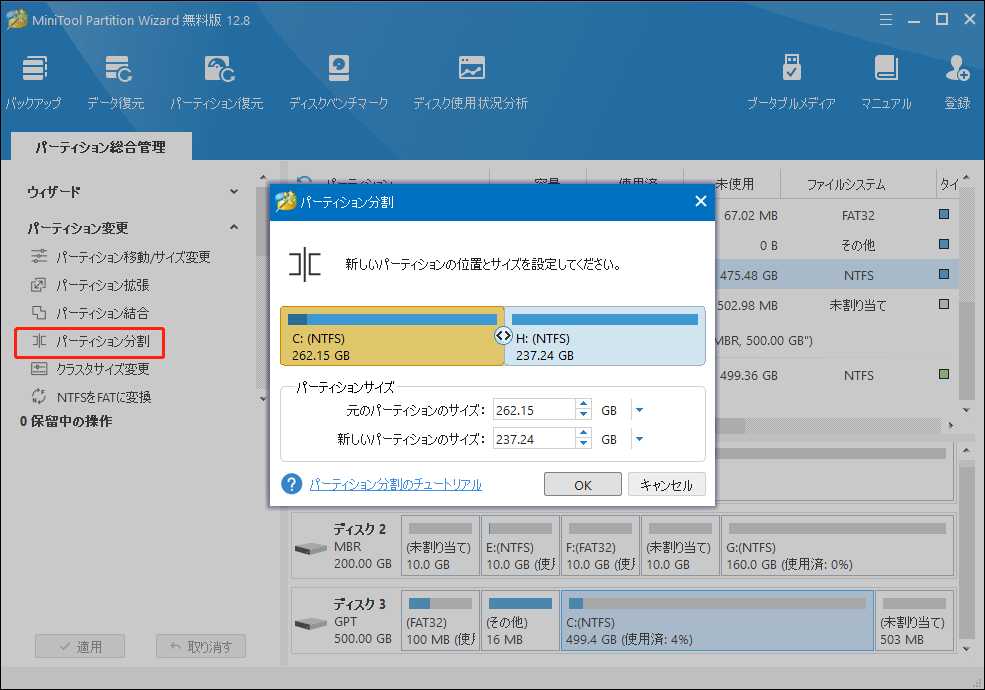Select C:(NTFS) 499.4 GB on Disk 3

pyautogui.click(x=717, y=620)
